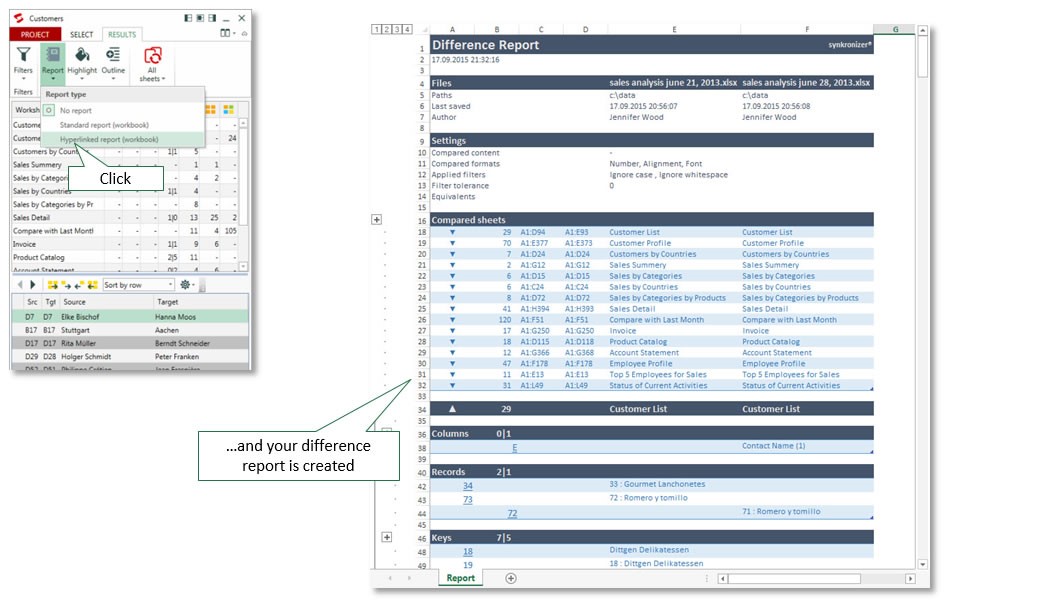
Task: Expand the Highlight dropdown arrow
Action: point(82,79)
